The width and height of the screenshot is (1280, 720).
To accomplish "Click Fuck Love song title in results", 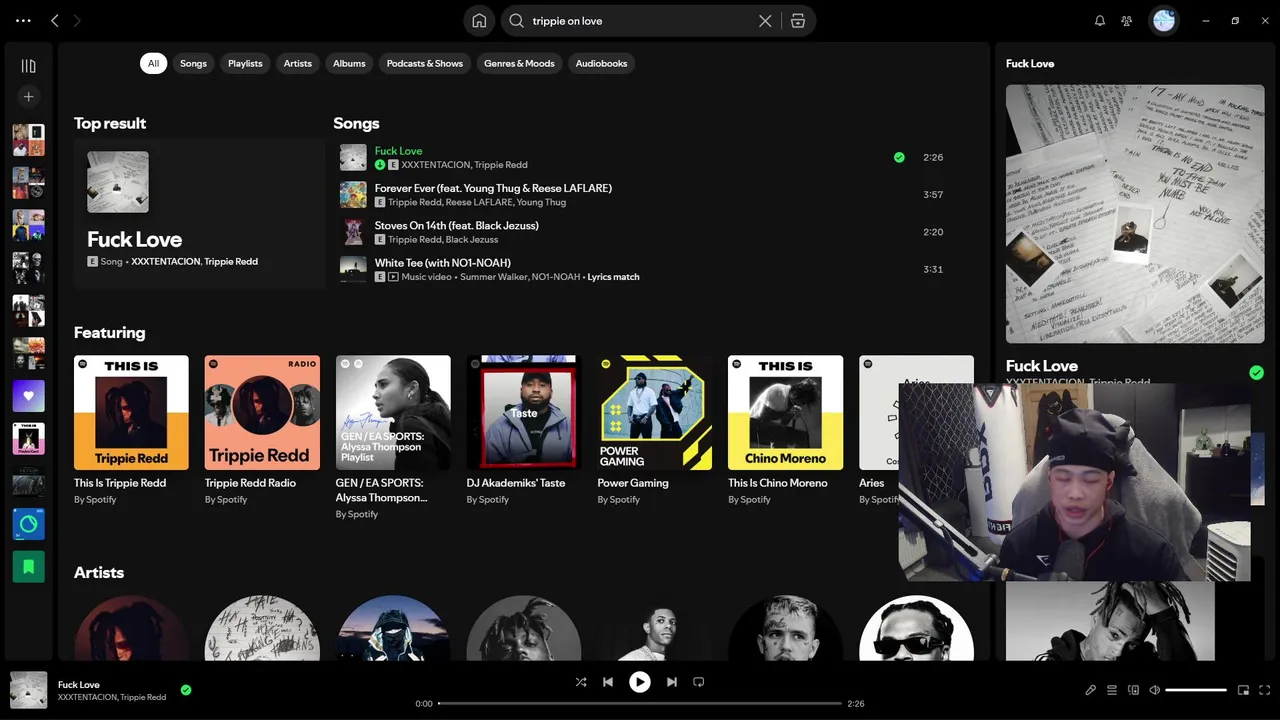I will [x=398, y=151].
